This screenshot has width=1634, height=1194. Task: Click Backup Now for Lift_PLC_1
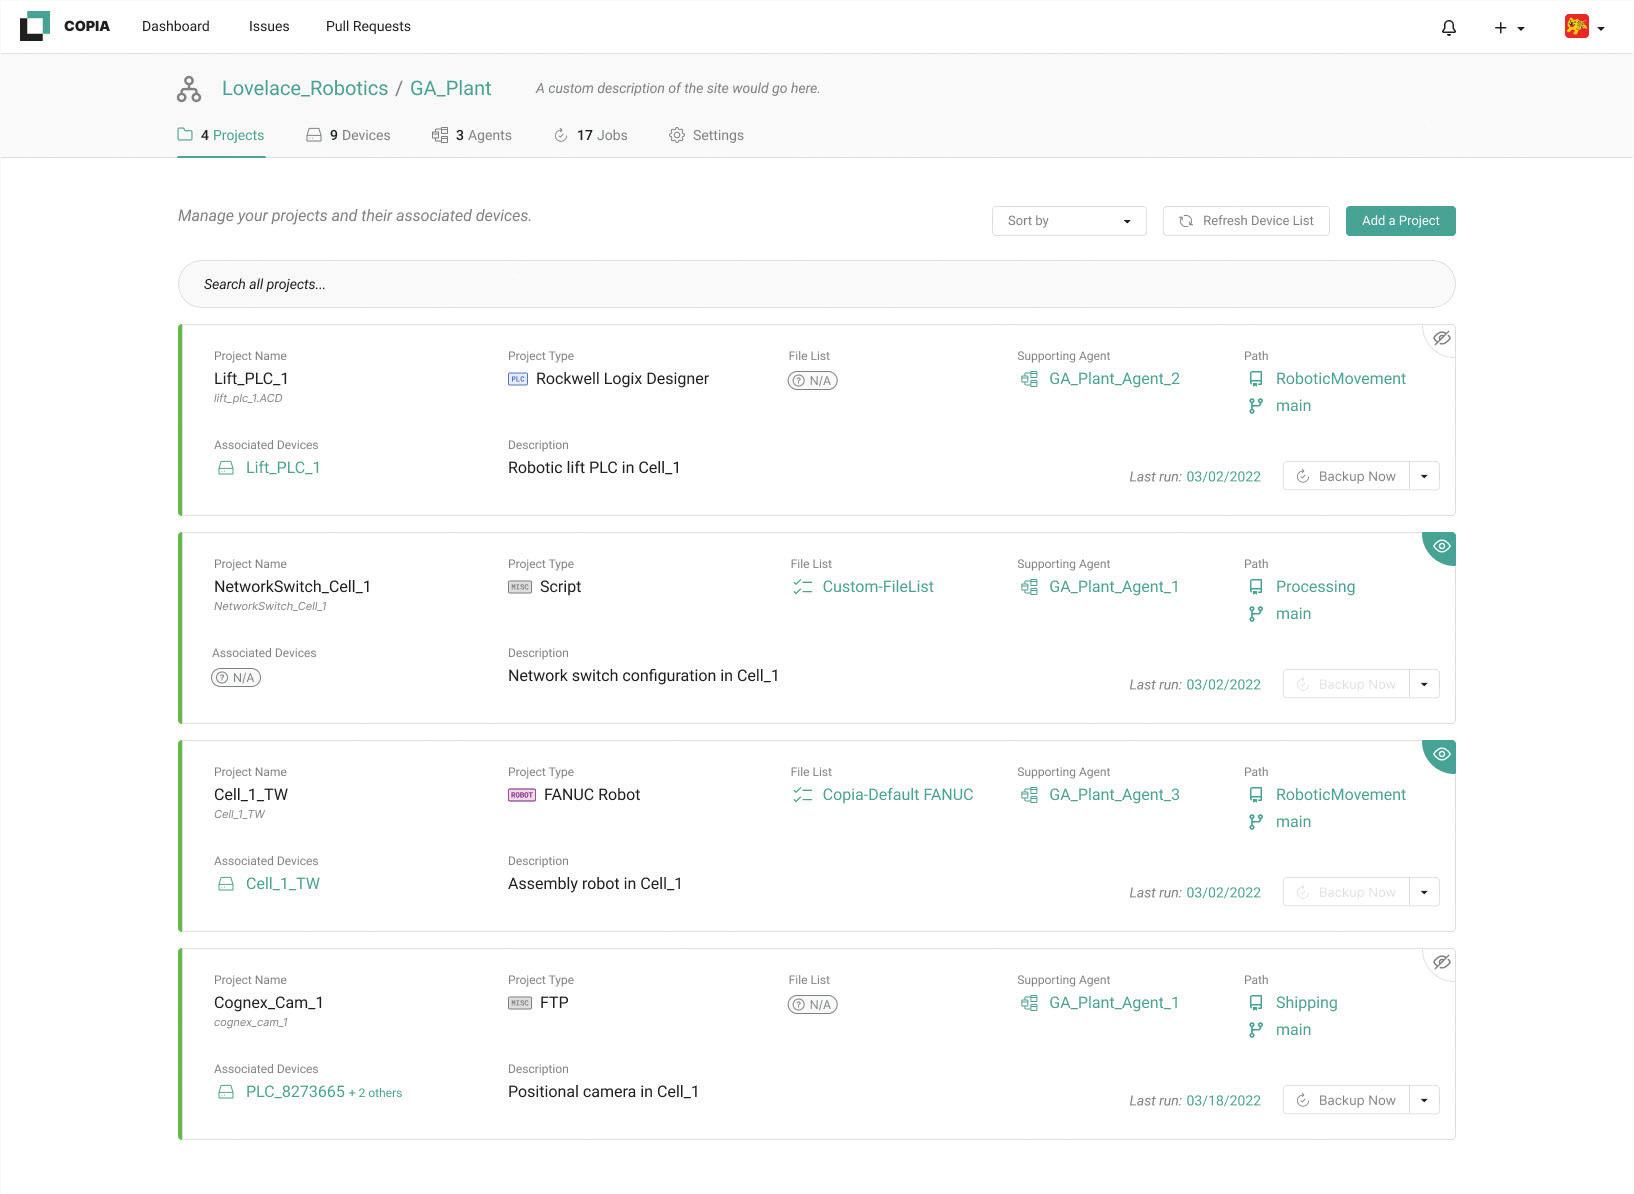[1346, 476]
